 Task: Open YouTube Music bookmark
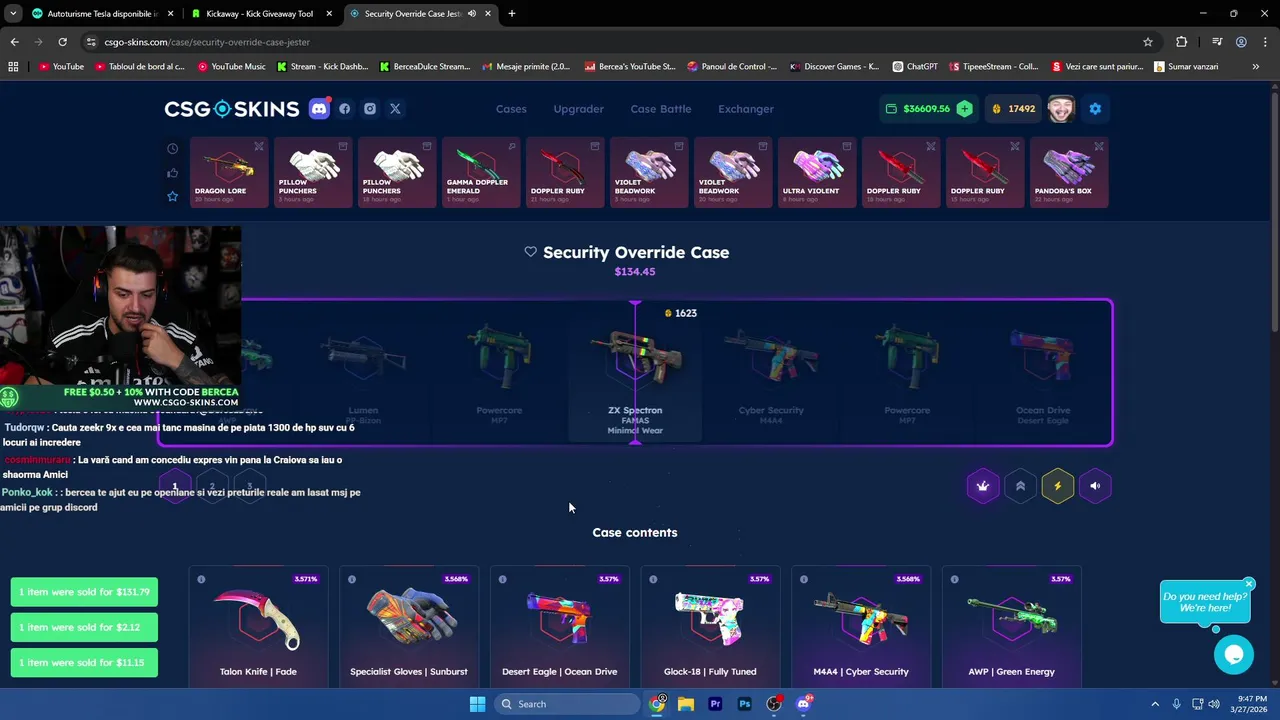(x=232, y=67)
